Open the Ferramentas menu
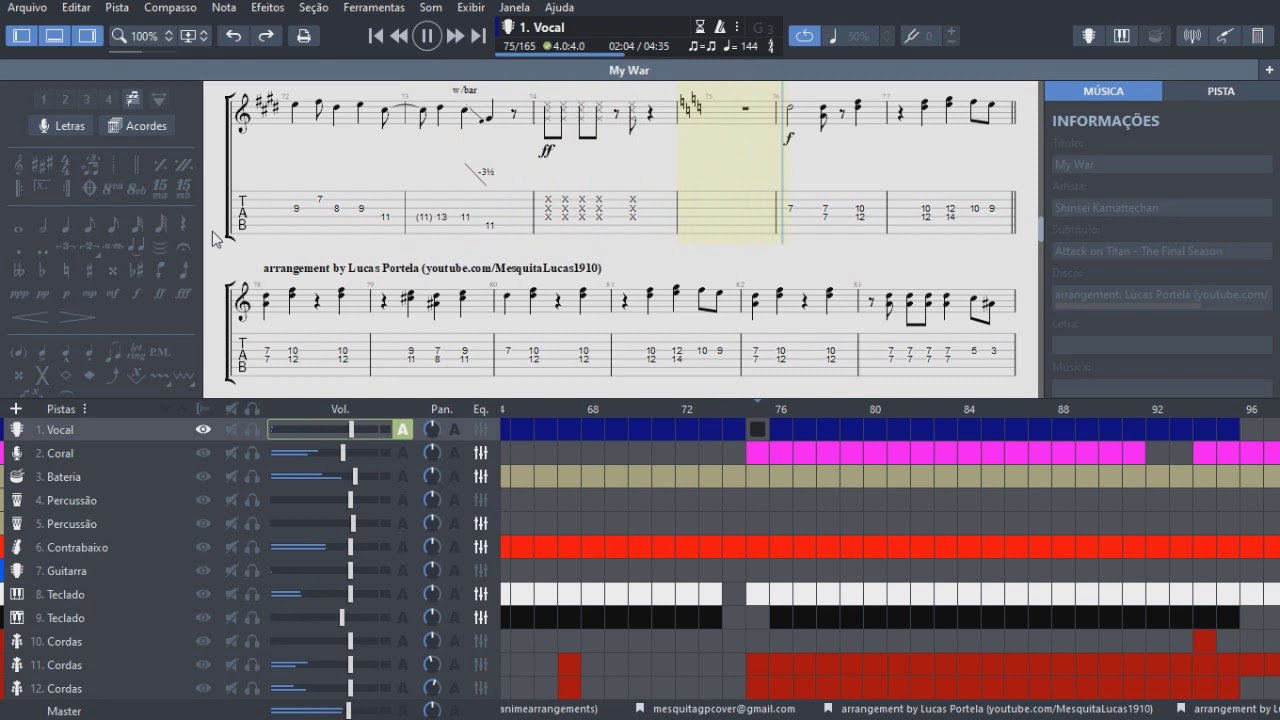Viewport: 1280px width, 720px height. click(x=374, y=7)
